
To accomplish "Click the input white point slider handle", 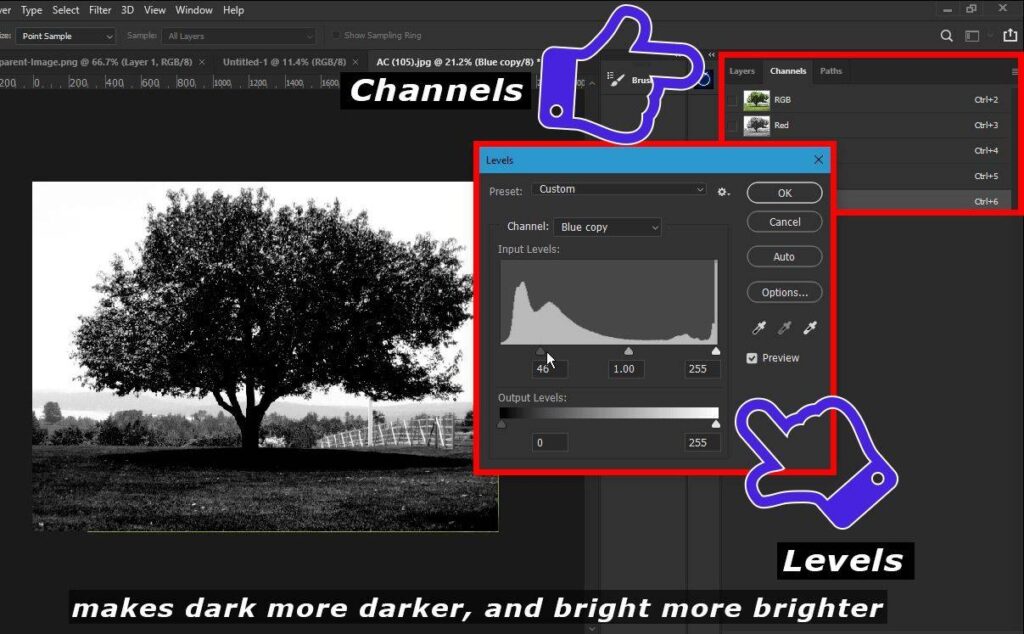I will point(716,351).
